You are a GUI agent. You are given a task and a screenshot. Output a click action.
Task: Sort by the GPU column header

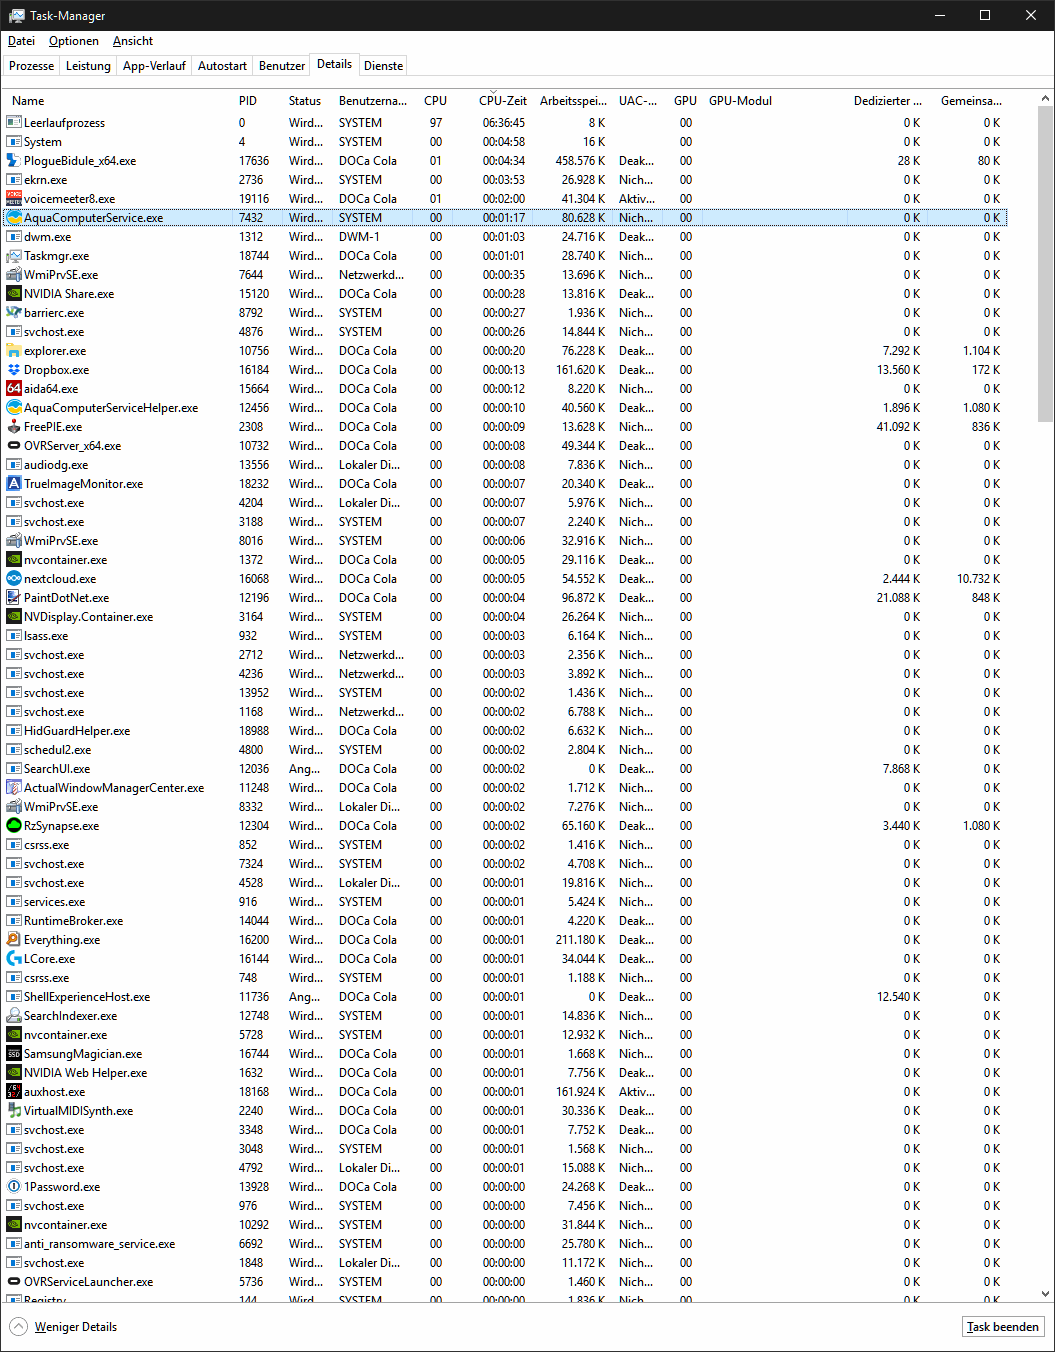coord(685,100)
